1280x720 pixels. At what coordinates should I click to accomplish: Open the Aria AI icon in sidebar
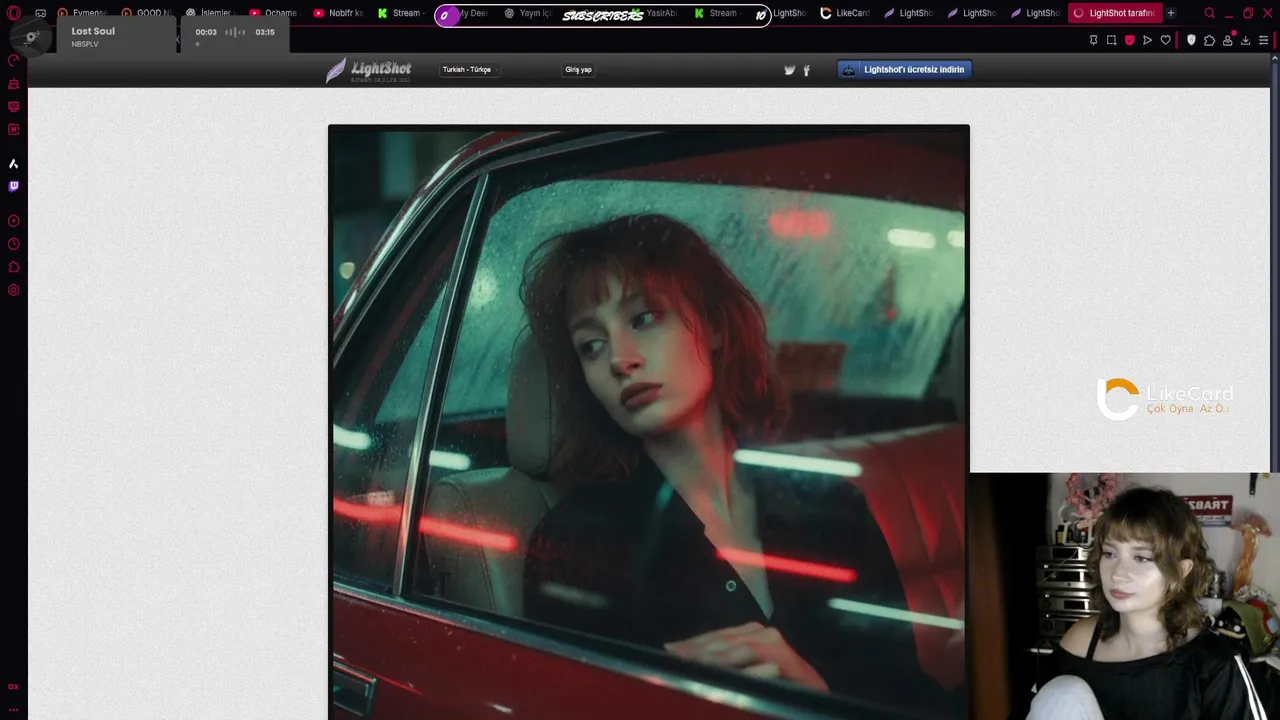14,163
